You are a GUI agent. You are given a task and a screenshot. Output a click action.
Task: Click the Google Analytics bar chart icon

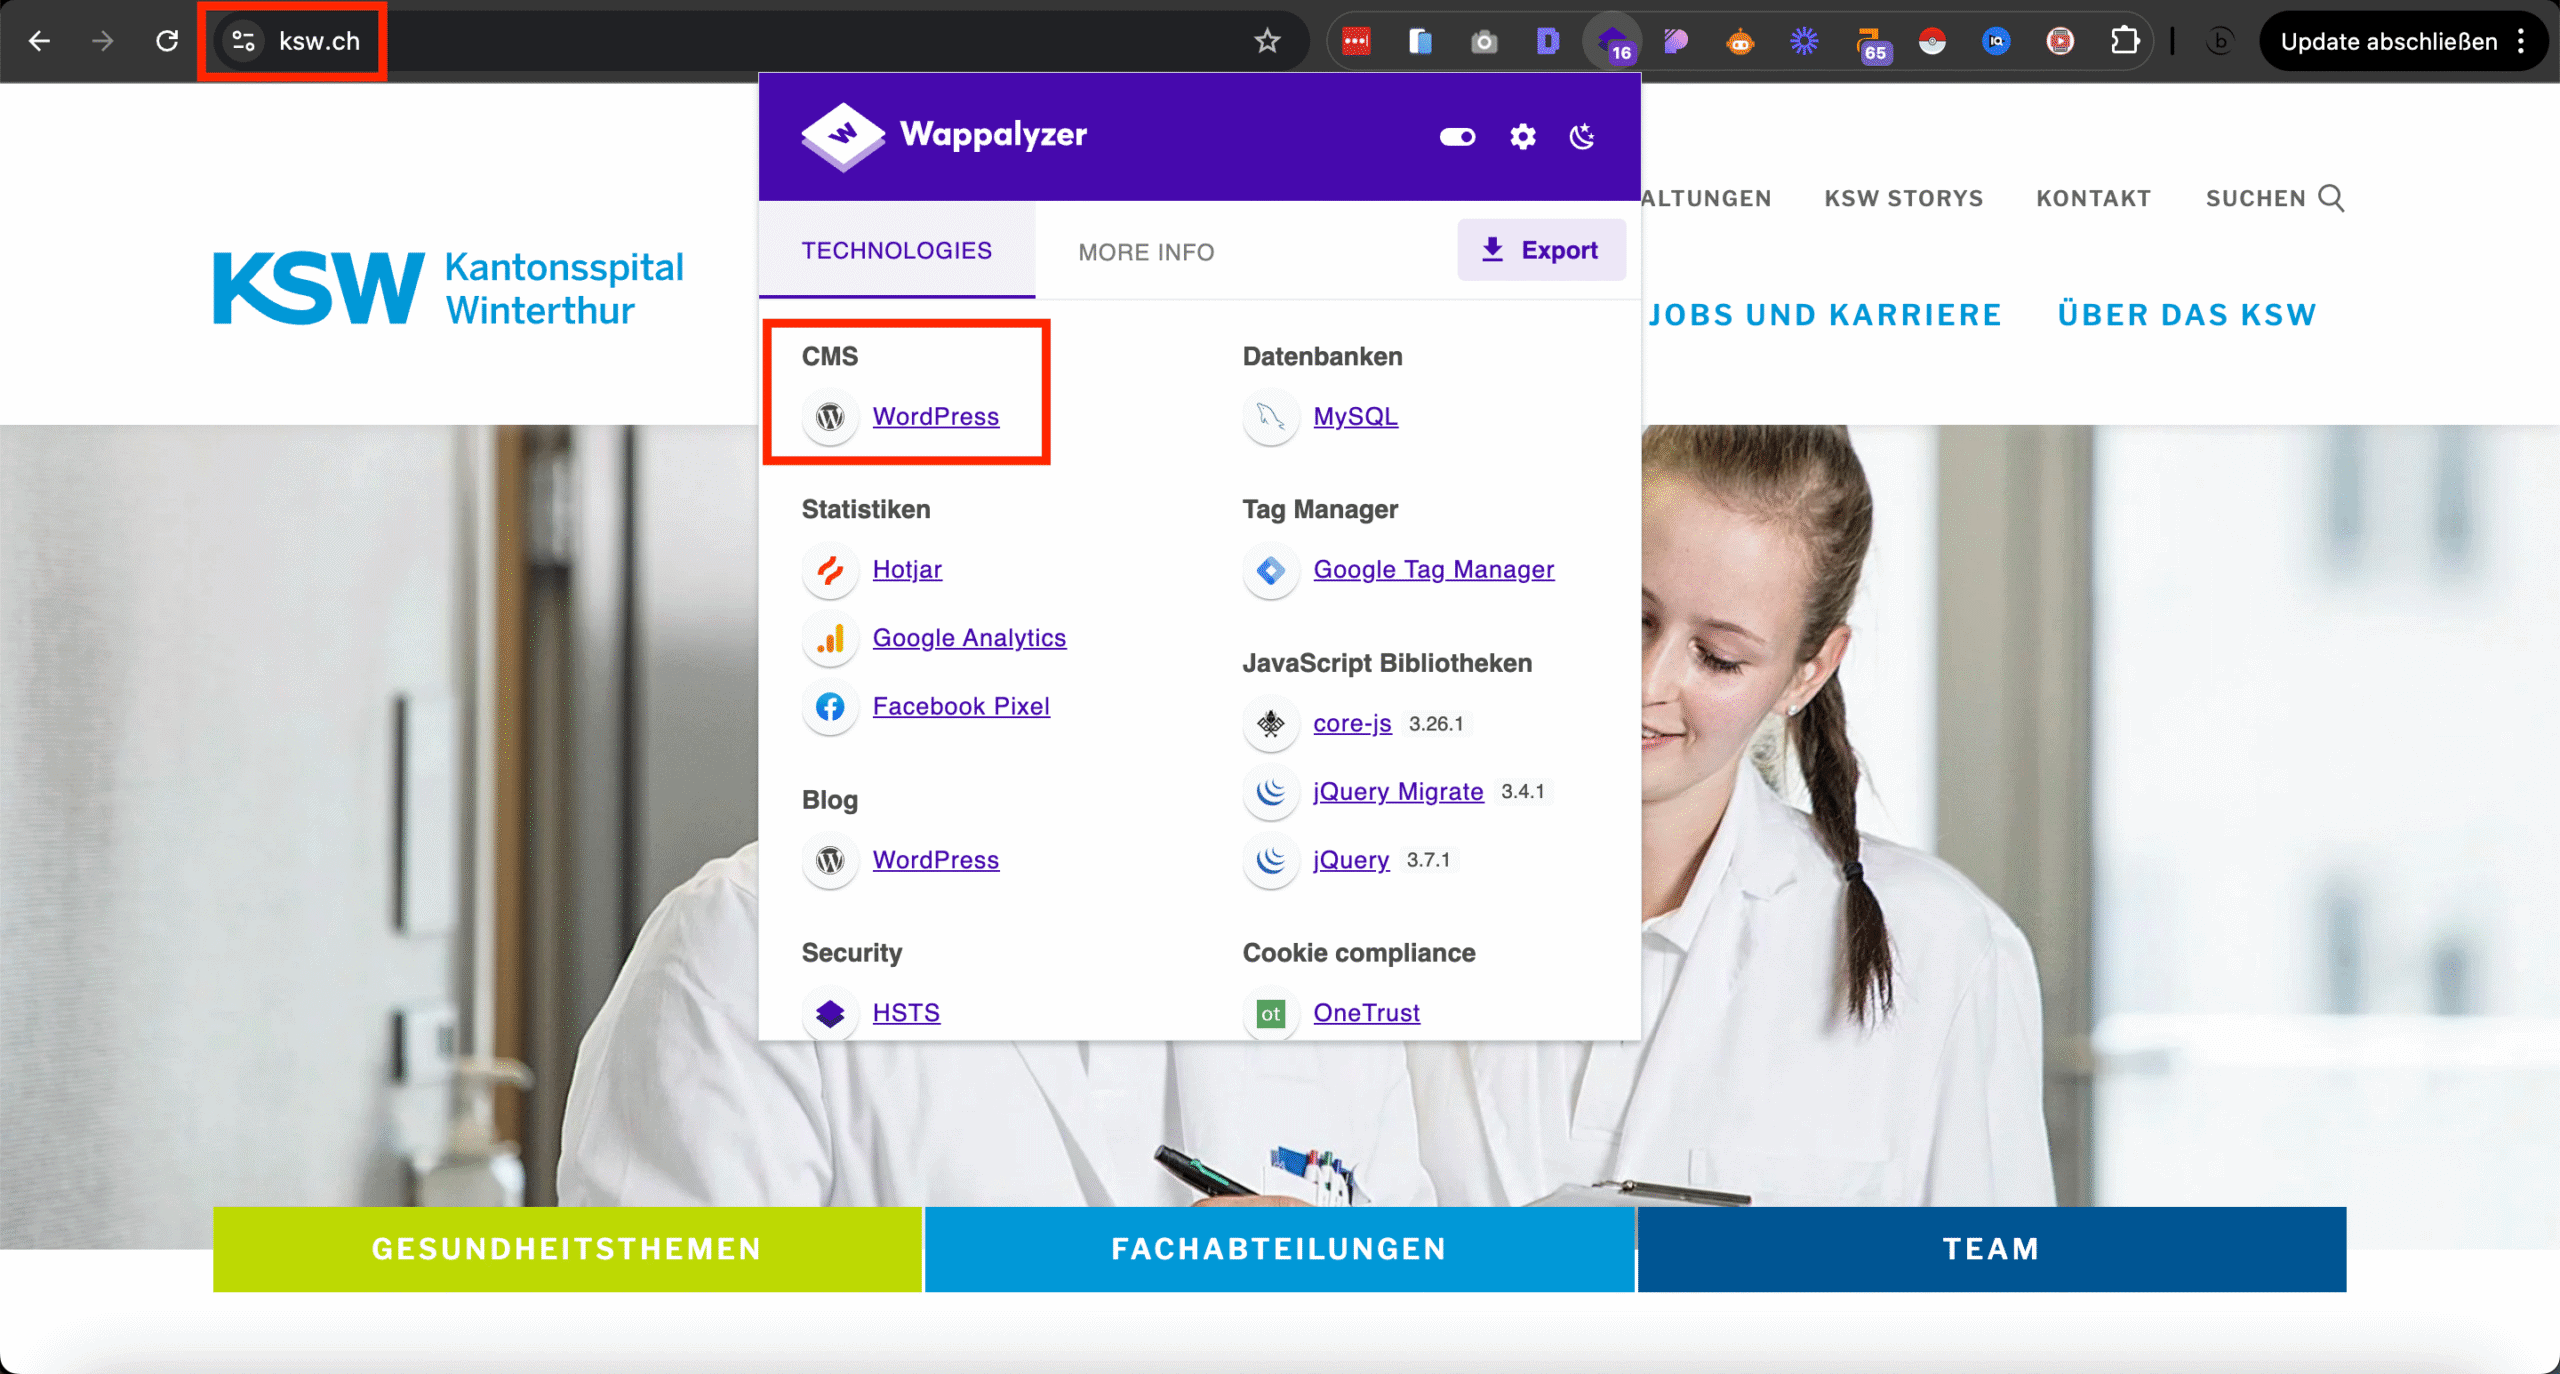830,638
